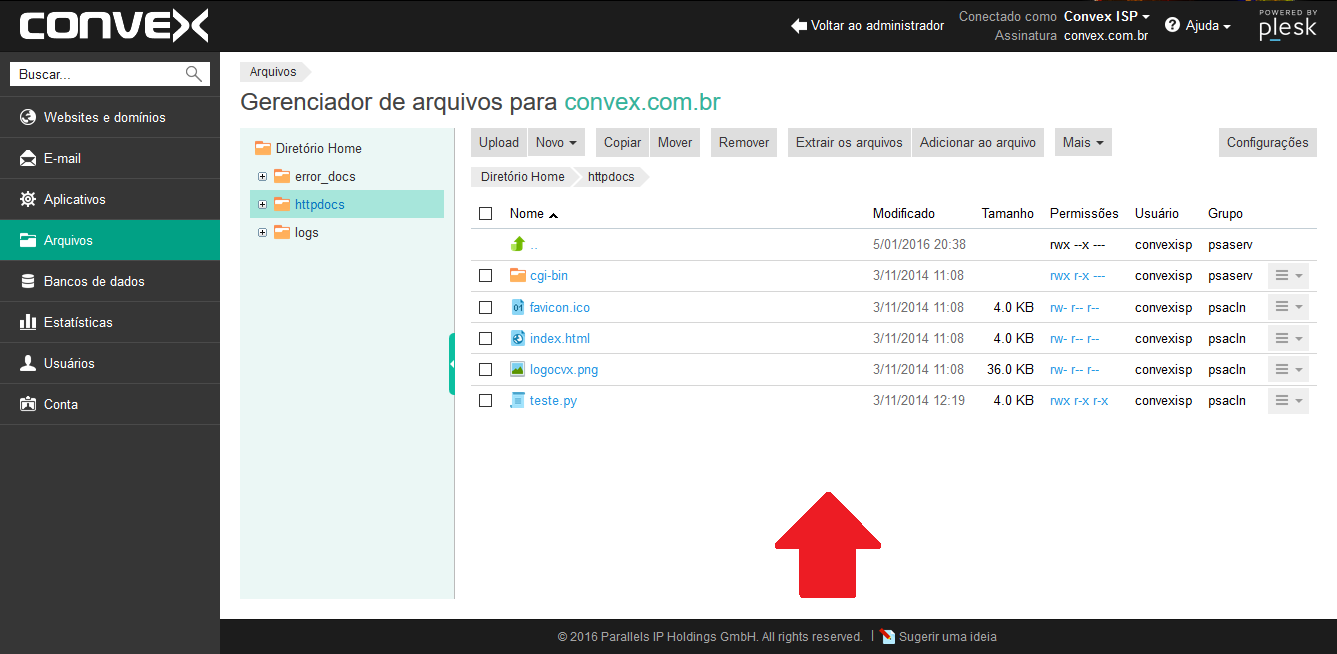Screen dimensions: 1337x654
Task: Click Extrair os arquivos button
Action: 850,142
